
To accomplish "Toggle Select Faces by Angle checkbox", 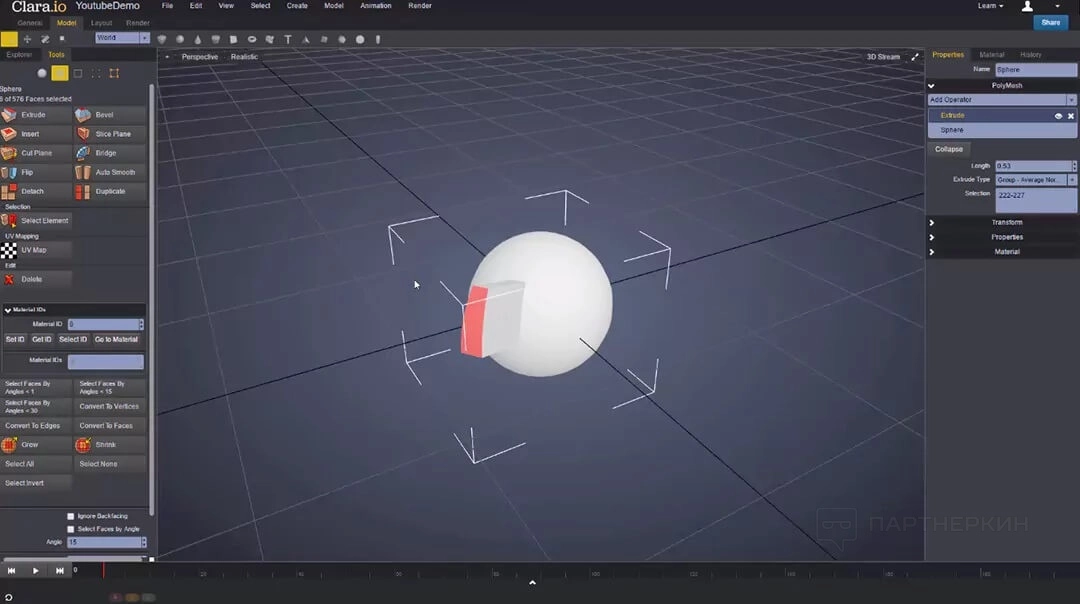I will [x=70, y=529].
